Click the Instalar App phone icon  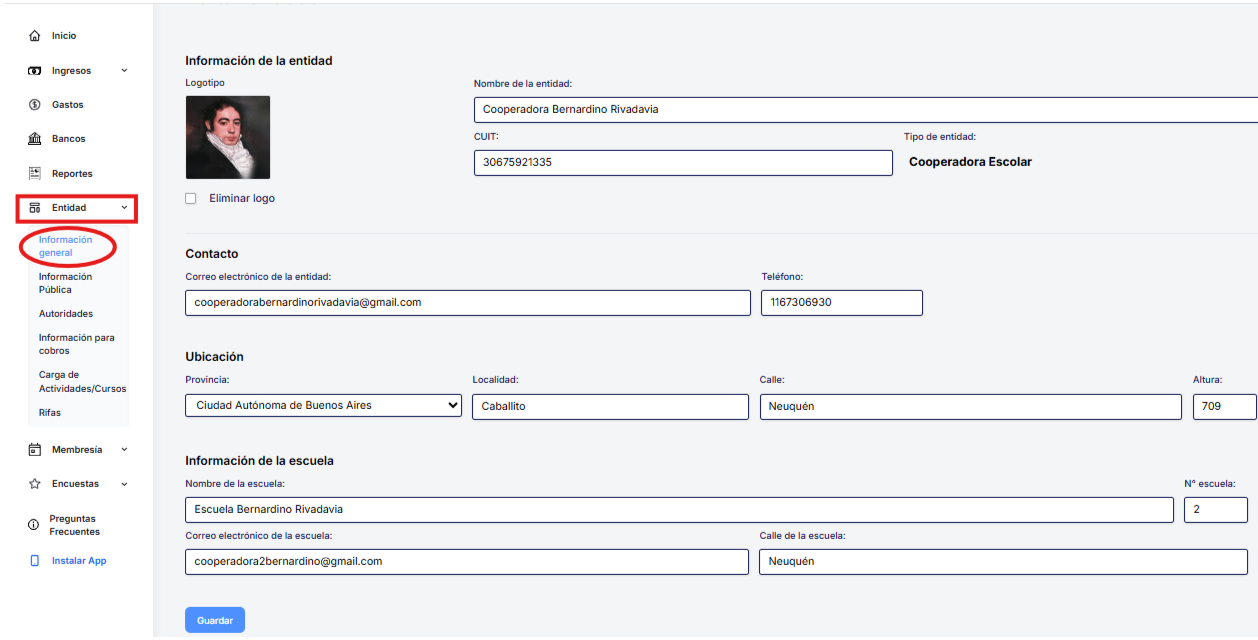click(34, 561)
